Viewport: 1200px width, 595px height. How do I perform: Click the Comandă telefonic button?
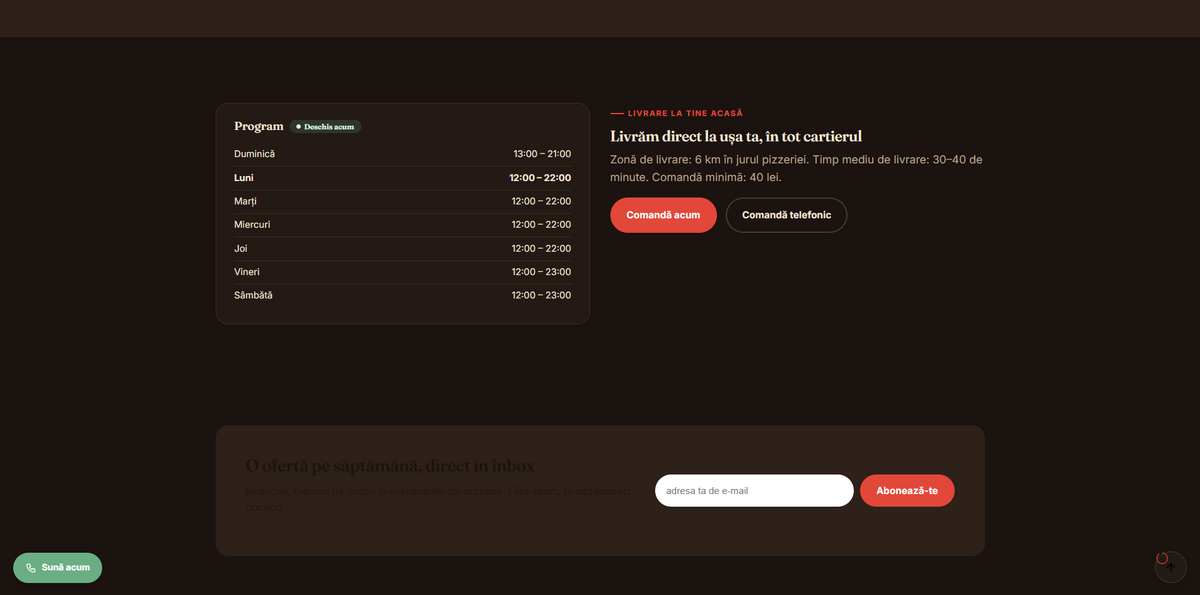pyautogui.click(x=786, y=215)
